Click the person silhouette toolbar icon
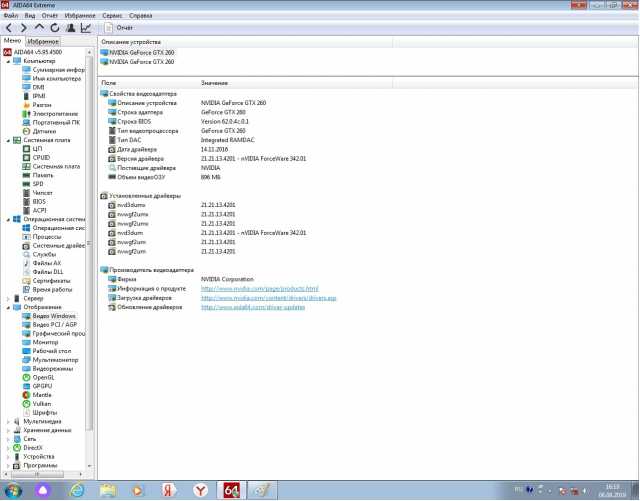The height and width of the screenshot is (501, 640). (70, 28)
